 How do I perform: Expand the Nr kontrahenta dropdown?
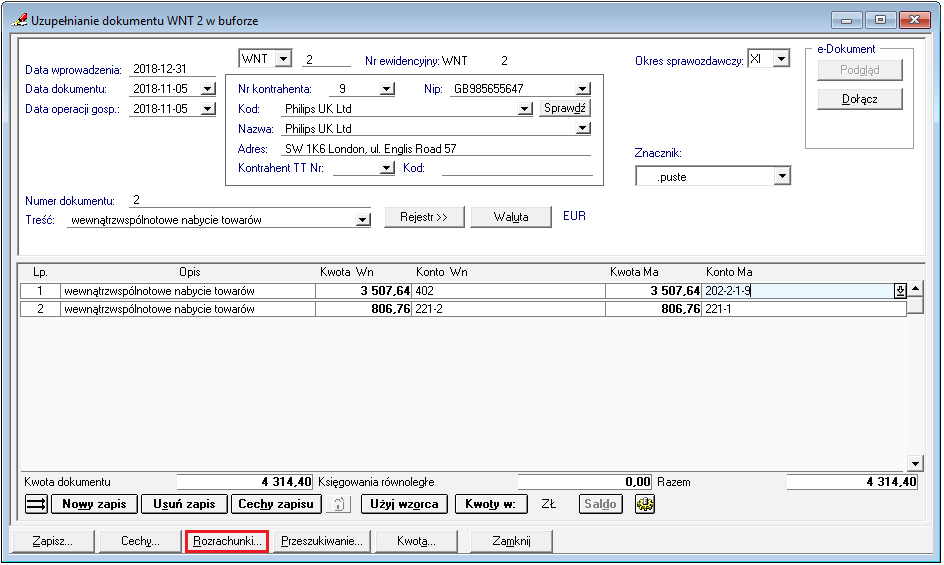387,89
